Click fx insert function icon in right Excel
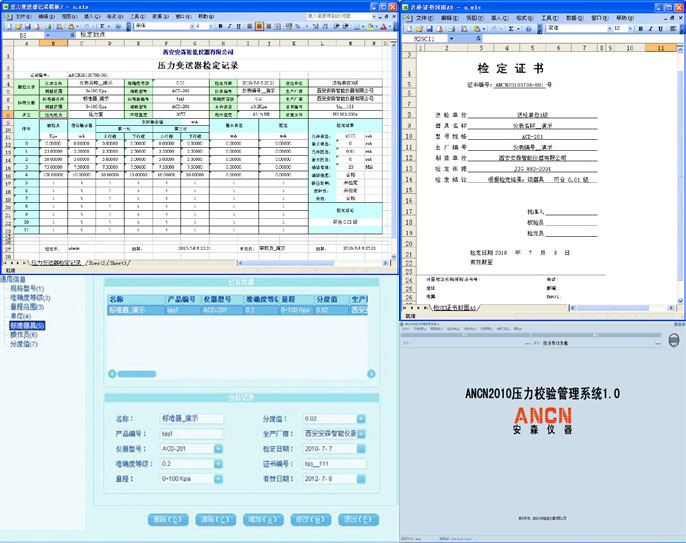The height and width of the screenshot is (543, 686). (x=479, y=39)
